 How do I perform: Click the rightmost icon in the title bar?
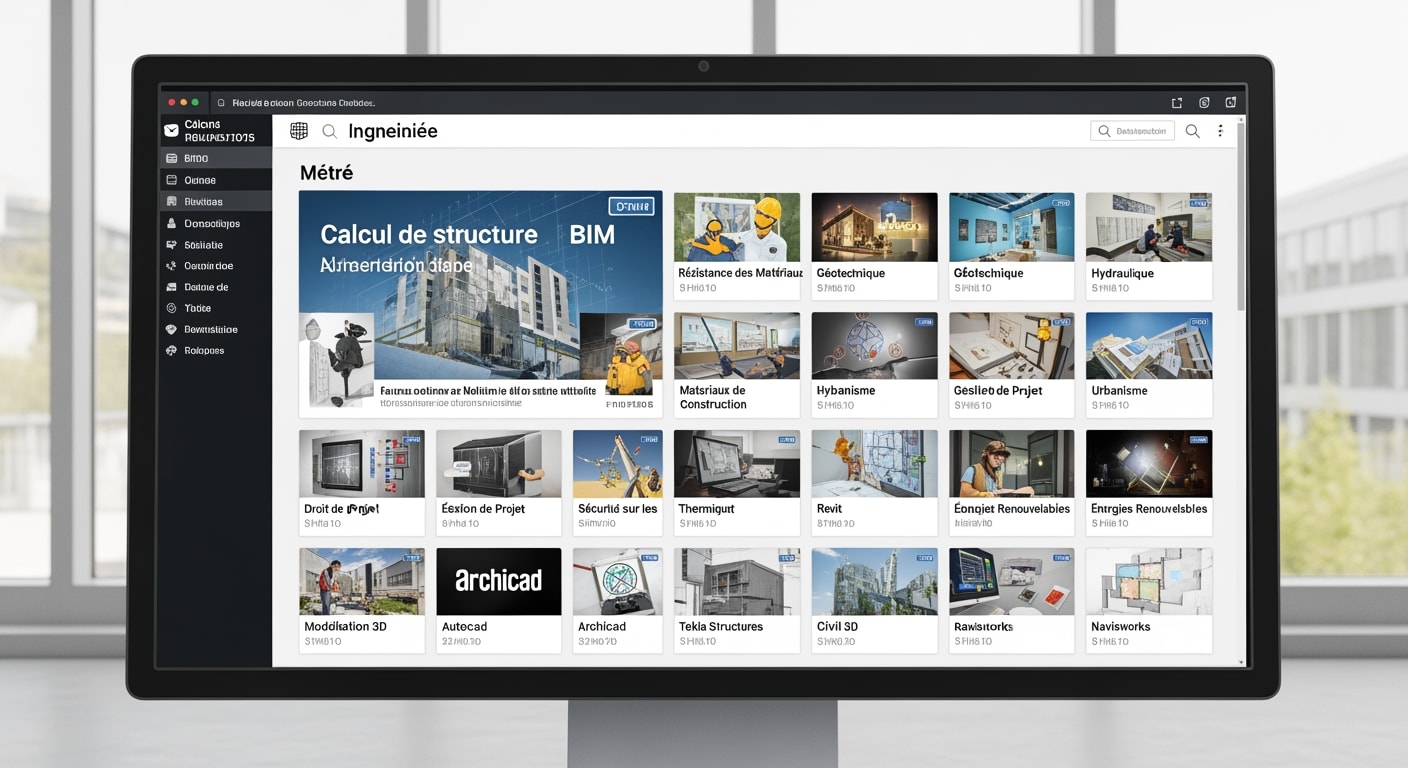point(1231,102)
